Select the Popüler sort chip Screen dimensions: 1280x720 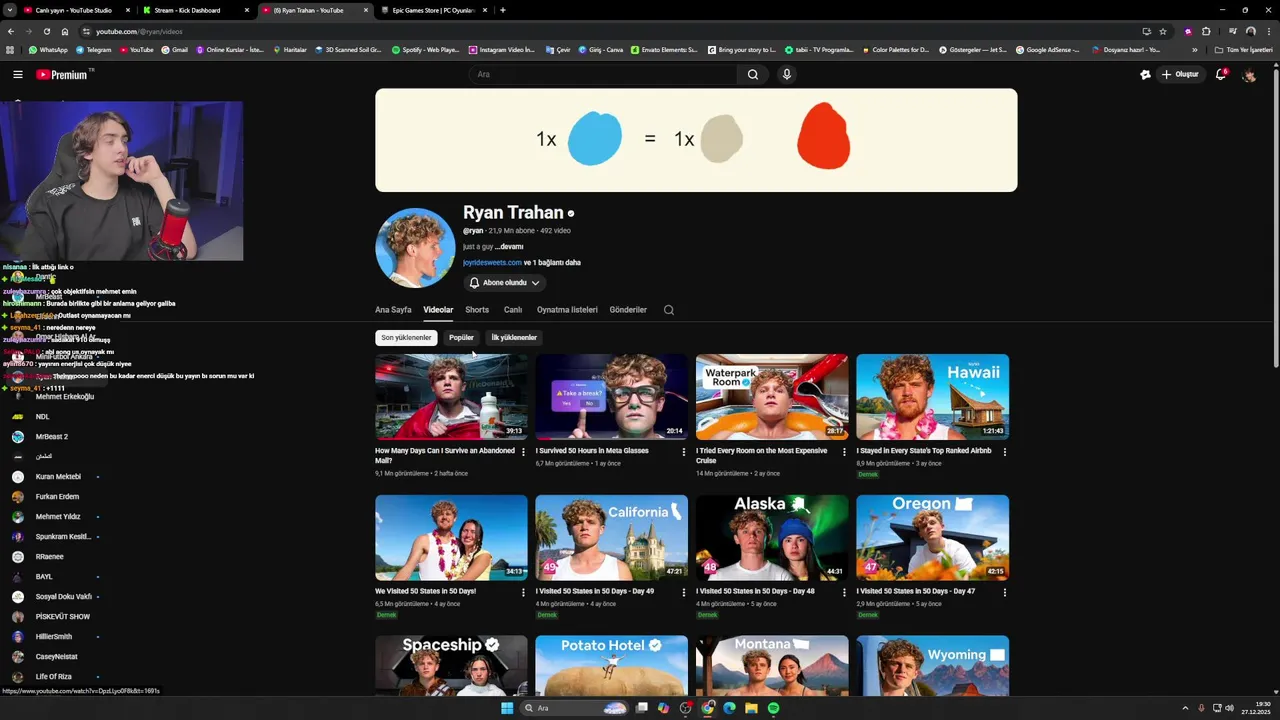point(461,338)
